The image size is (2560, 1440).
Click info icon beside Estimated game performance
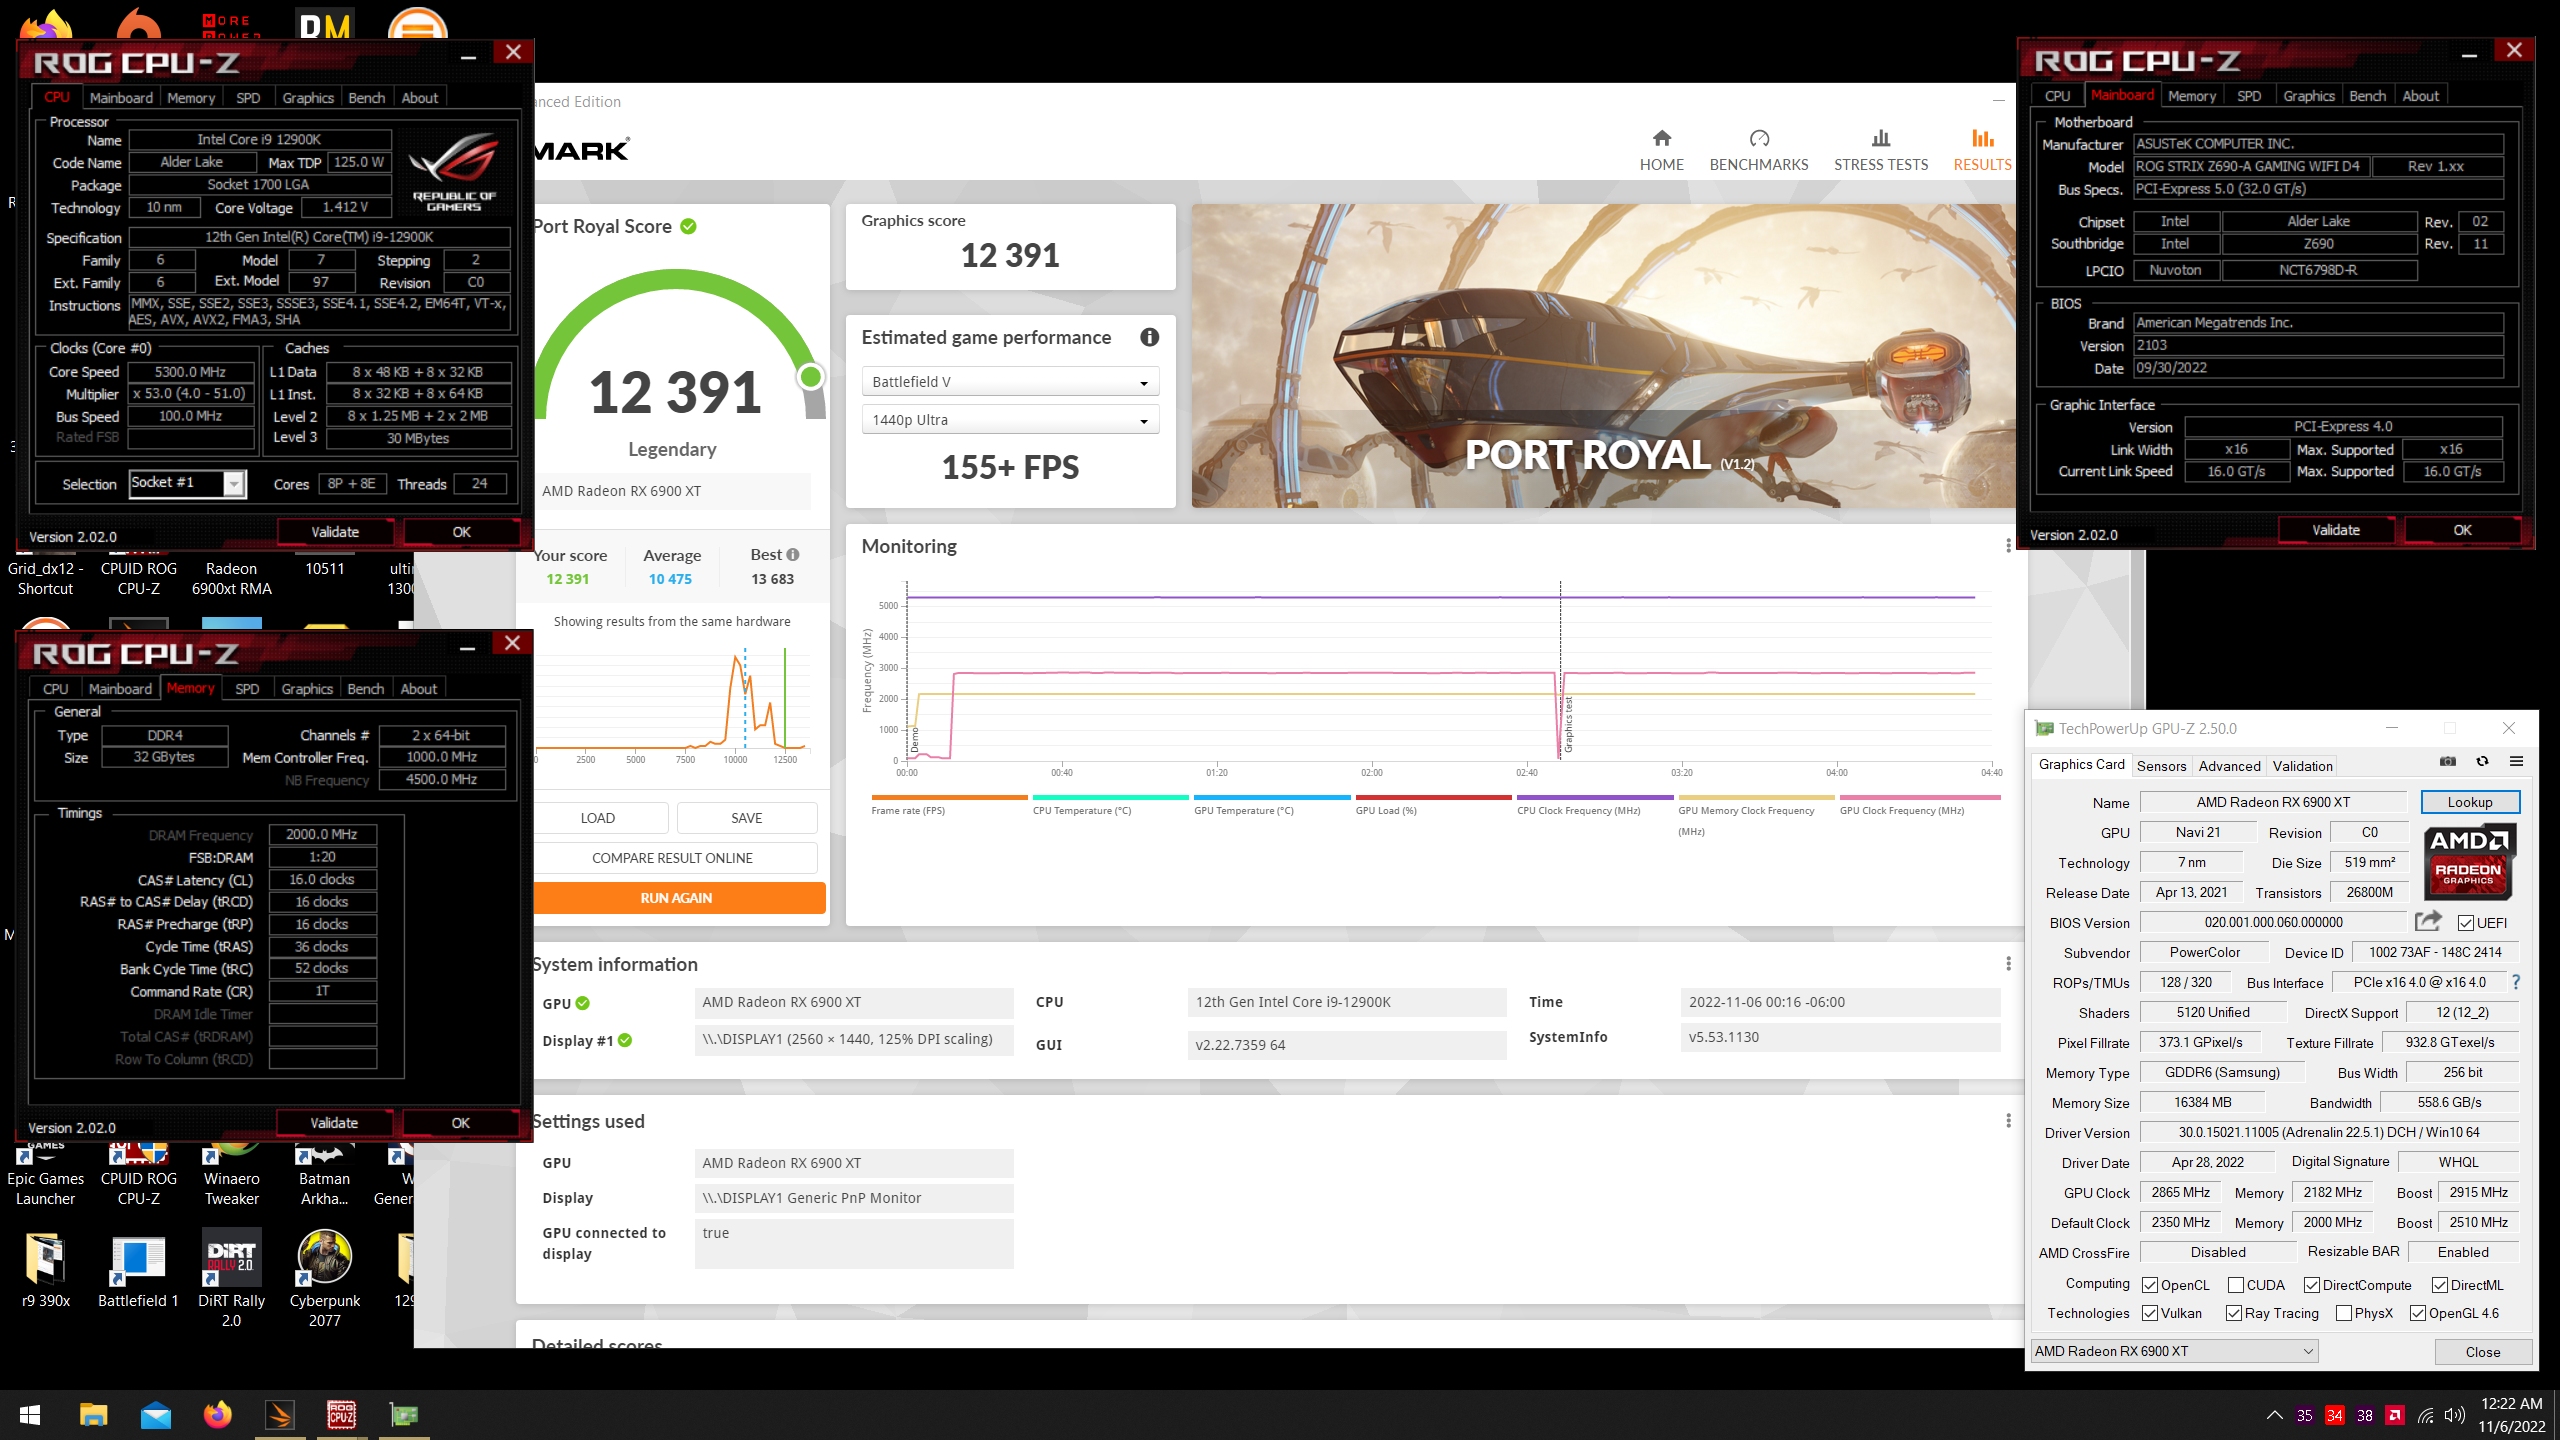pos(1149,337)
